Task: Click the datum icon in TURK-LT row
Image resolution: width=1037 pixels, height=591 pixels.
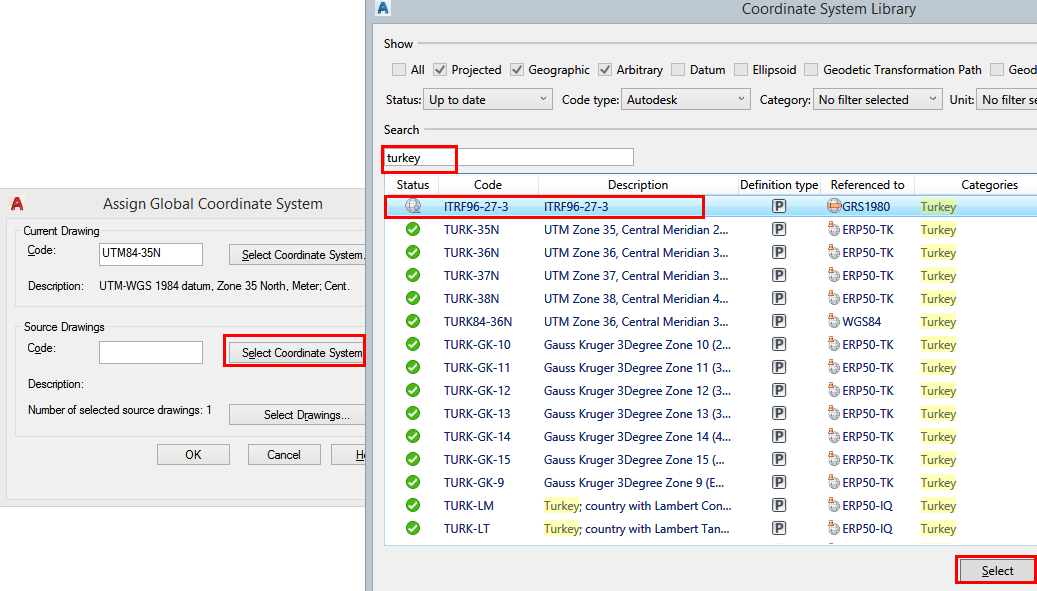Action: 834,529
